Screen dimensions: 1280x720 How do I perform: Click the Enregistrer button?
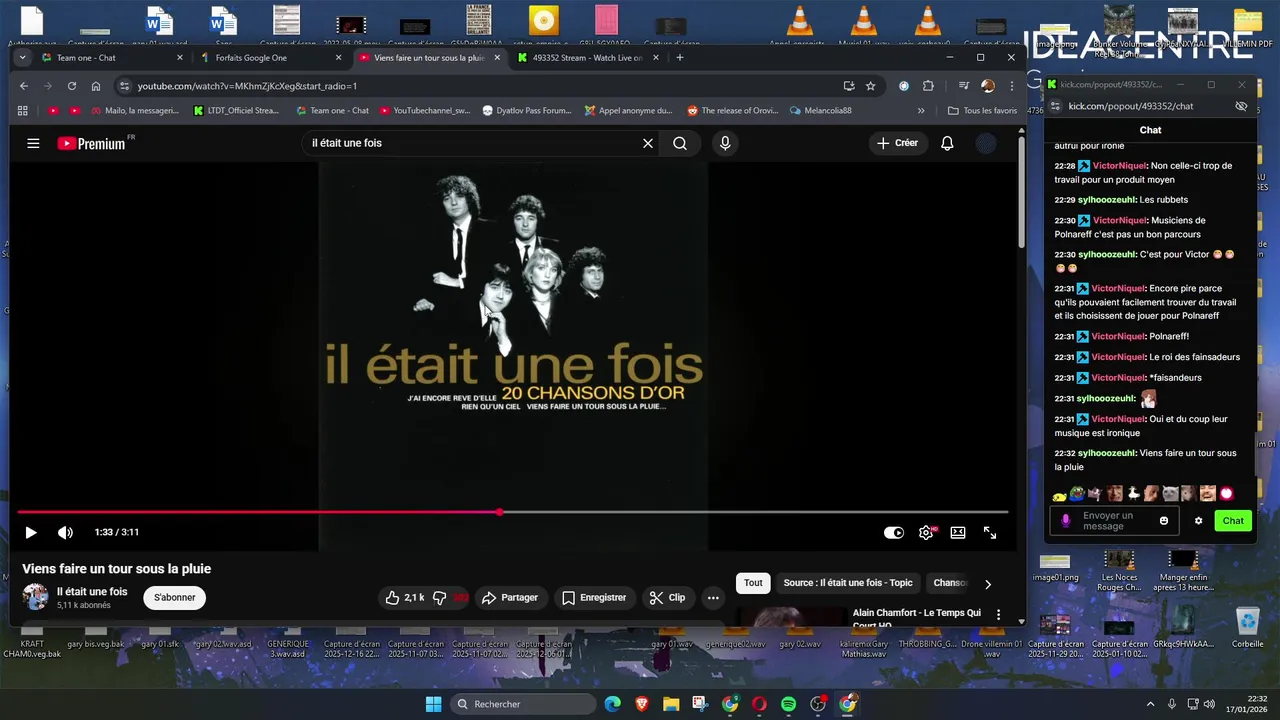594,597
